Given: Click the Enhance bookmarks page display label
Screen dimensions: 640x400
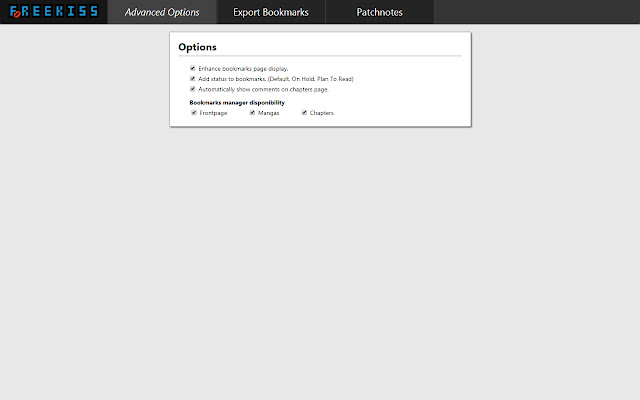Looking at the screenshot, I should pos(243,69).
